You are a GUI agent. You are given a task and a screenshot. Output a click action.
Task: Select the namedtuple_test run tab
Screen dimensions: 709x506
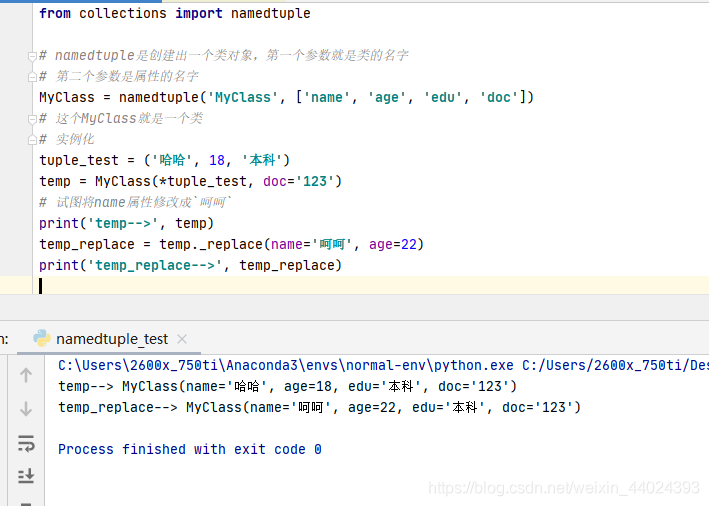click(109, 339)
